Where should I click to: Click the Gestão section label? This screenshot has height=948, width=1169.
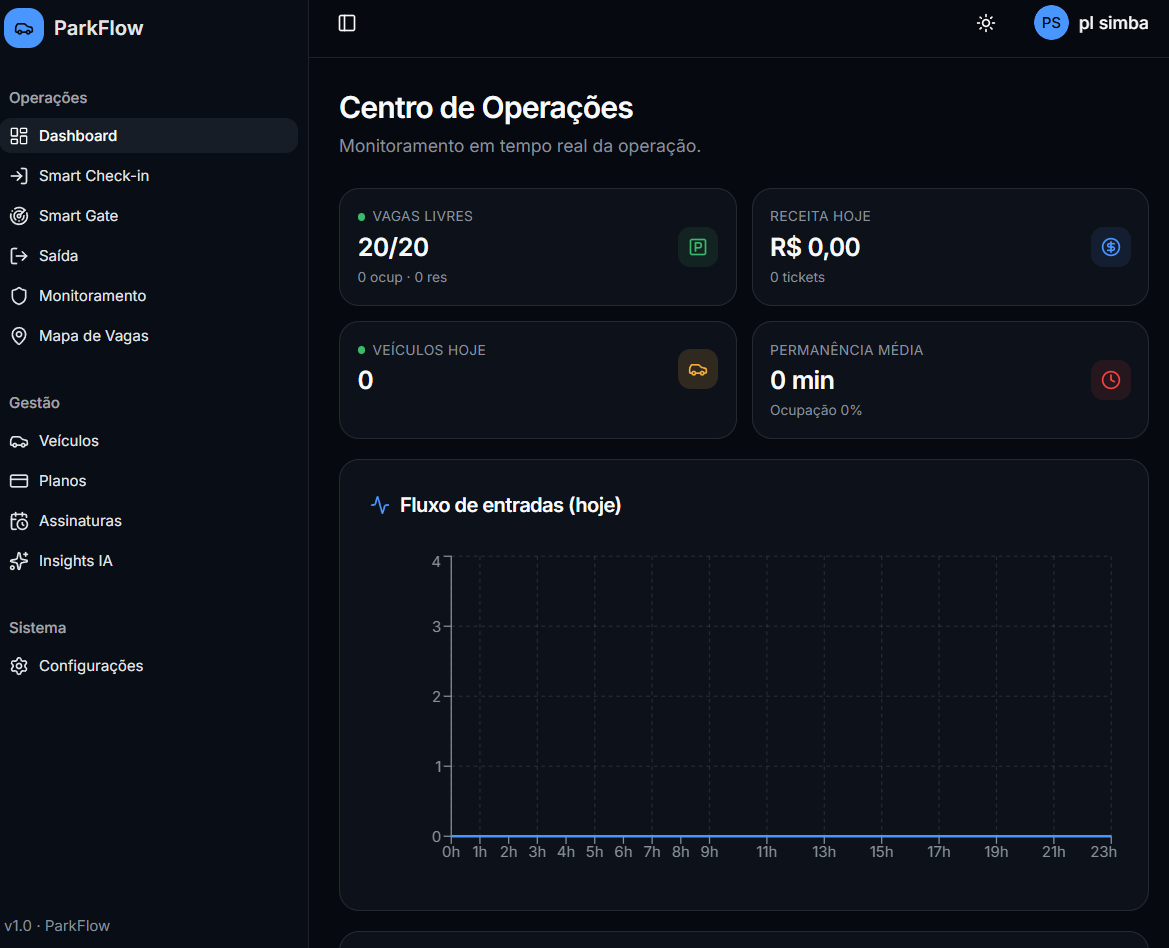point(34,403)
